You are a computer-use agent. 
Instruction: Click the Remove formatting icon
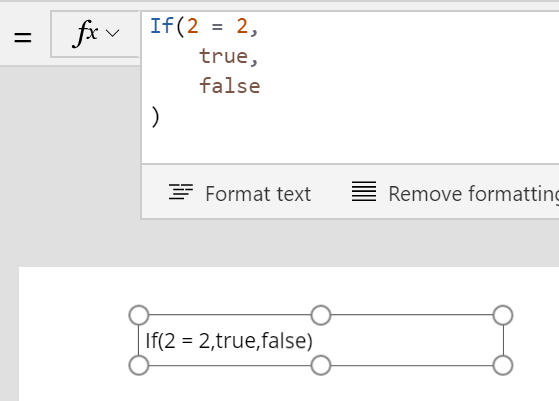click(364, 191)
